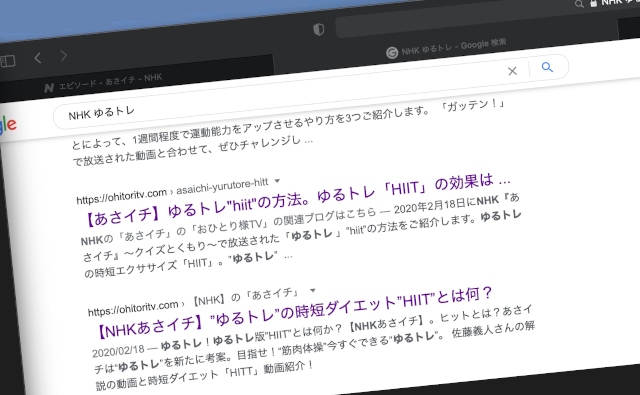Click the NHK N icon in first tab
The image size is (640, 395).
tap(49, 87)
